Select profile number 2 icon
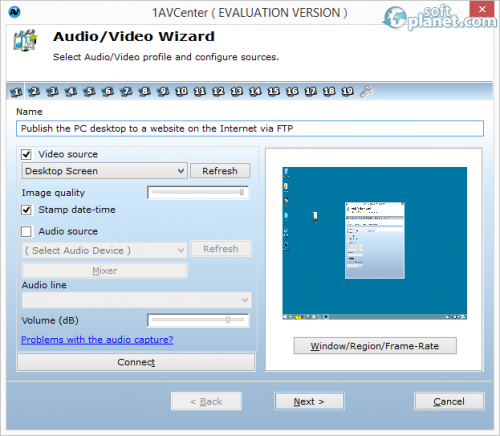The image size is (500, 436). [x=34, y=91]
